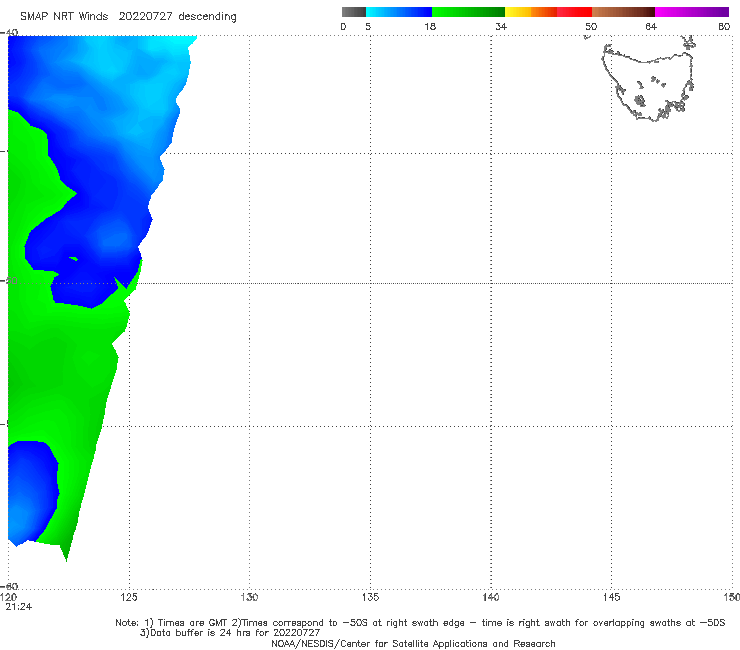This screenshot has height=650, width=740.
Task: Click the 'SMAP NRT Winds 20220727 descending' title
Action: 128,16
